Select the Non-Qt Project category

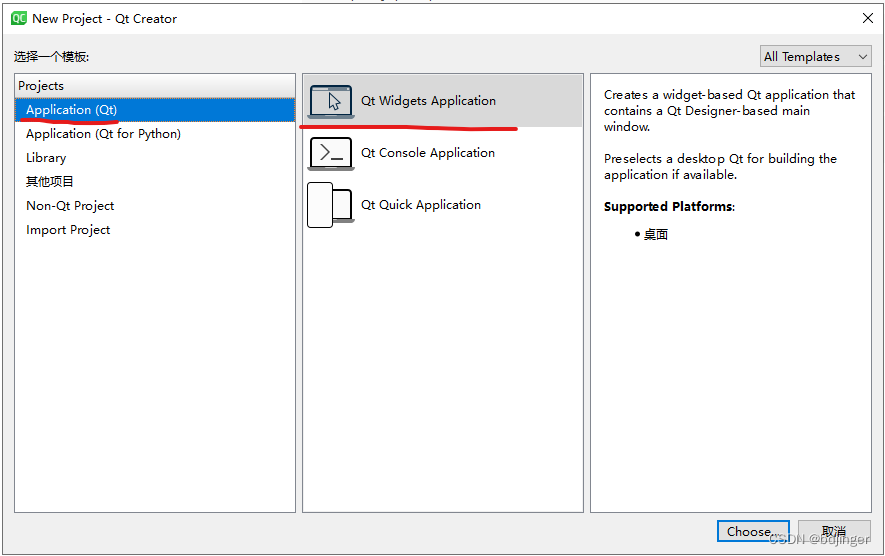[155, 205]
